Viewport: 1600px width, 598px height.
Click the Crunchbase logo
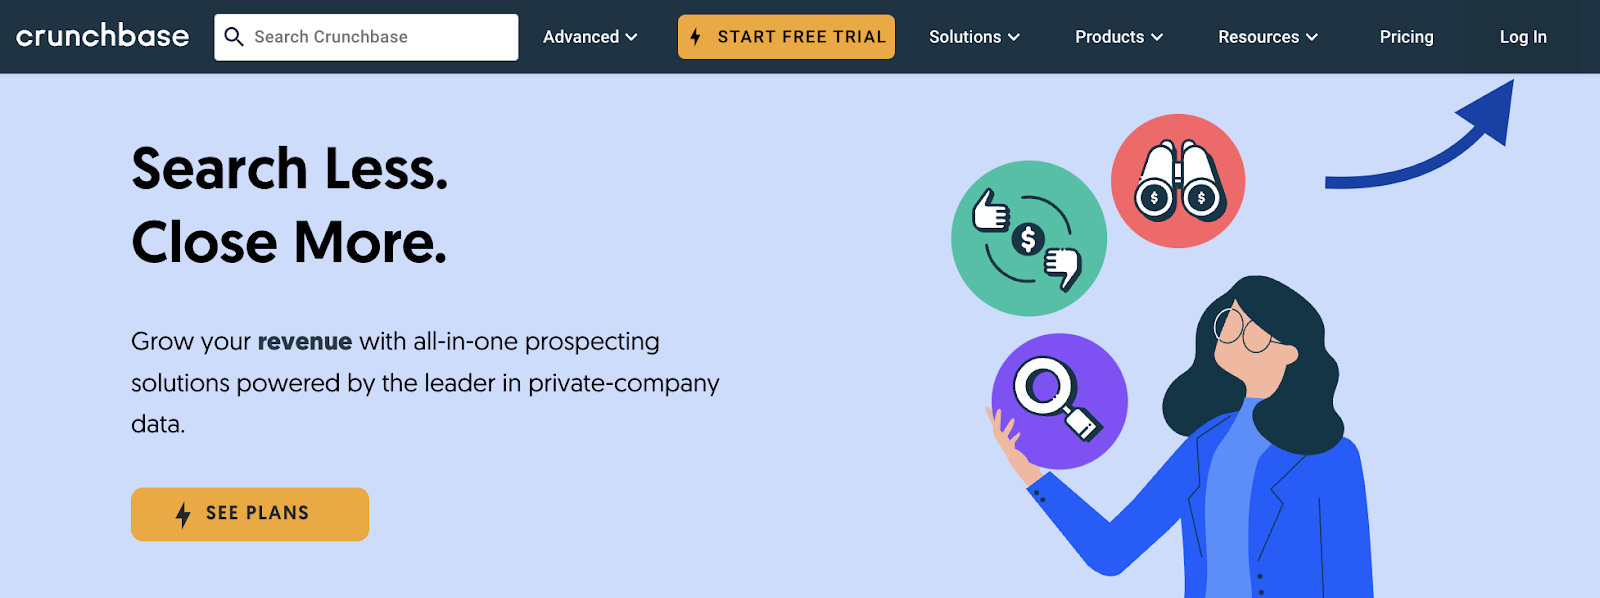point(103,36)
